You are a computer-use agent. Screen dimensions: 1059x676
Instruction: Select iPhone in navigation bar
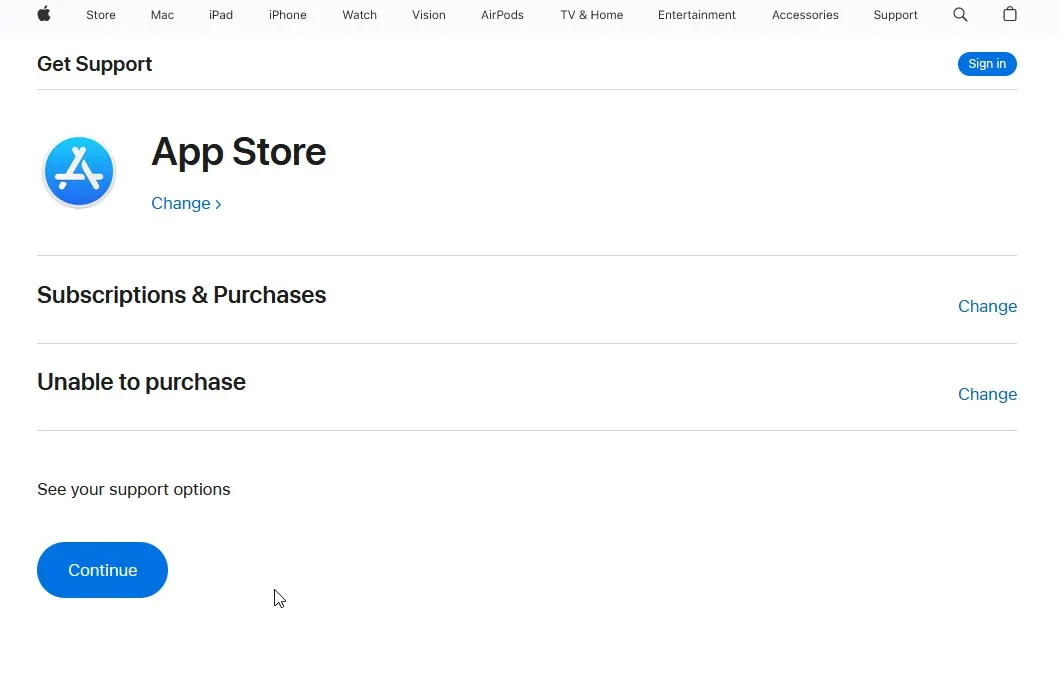(288, 15)
